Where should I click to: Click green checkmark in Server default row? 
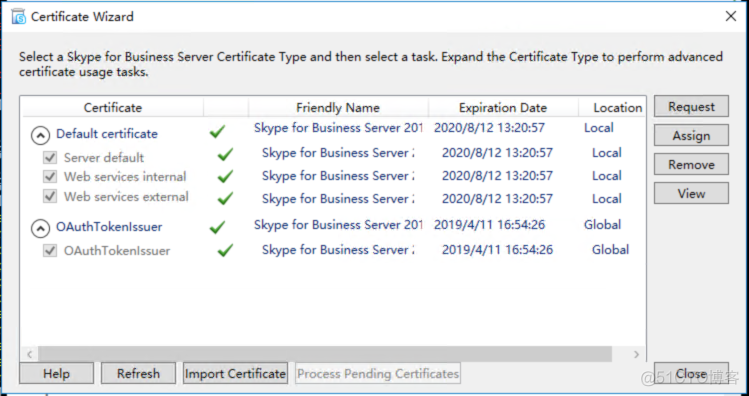click(225, 154)
